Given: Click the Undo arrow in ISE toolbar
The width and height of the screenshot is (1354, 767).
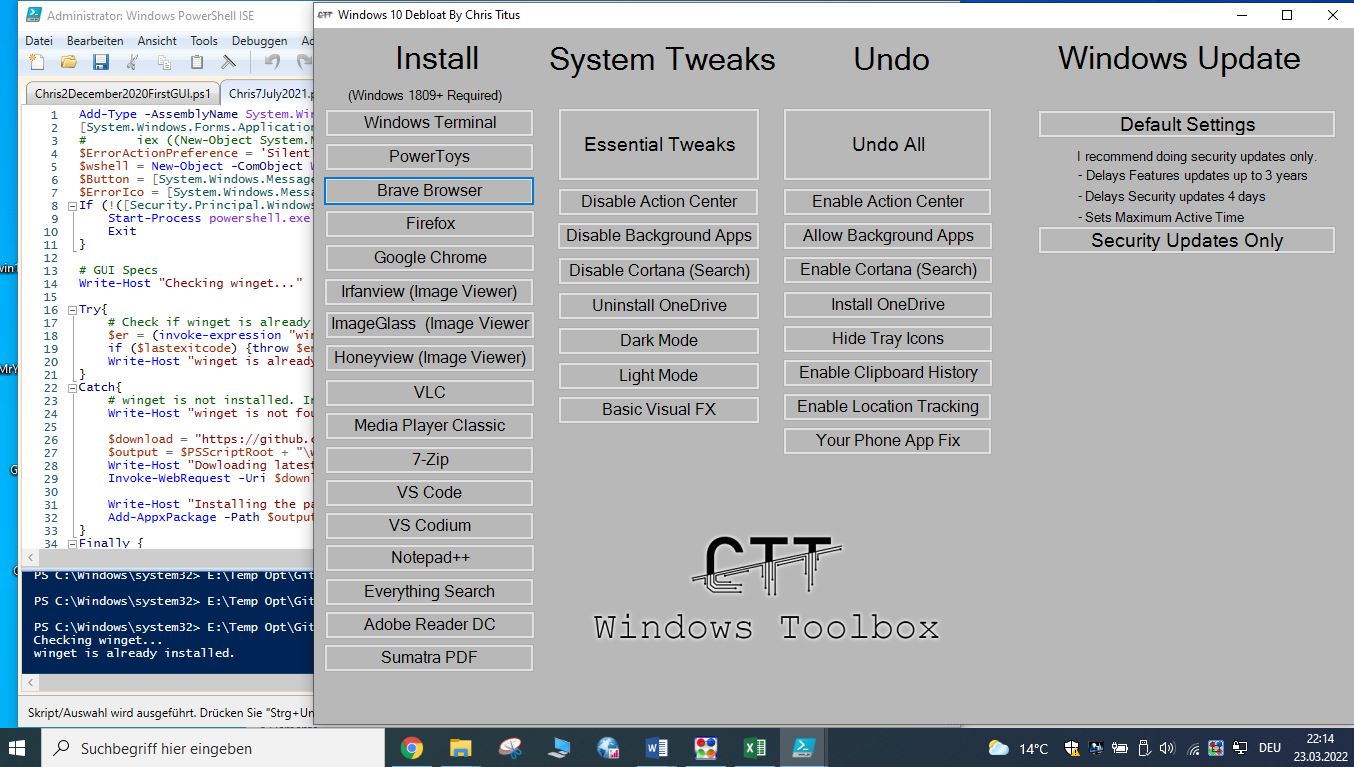Looking at the screenshot, I should point(272,62).
